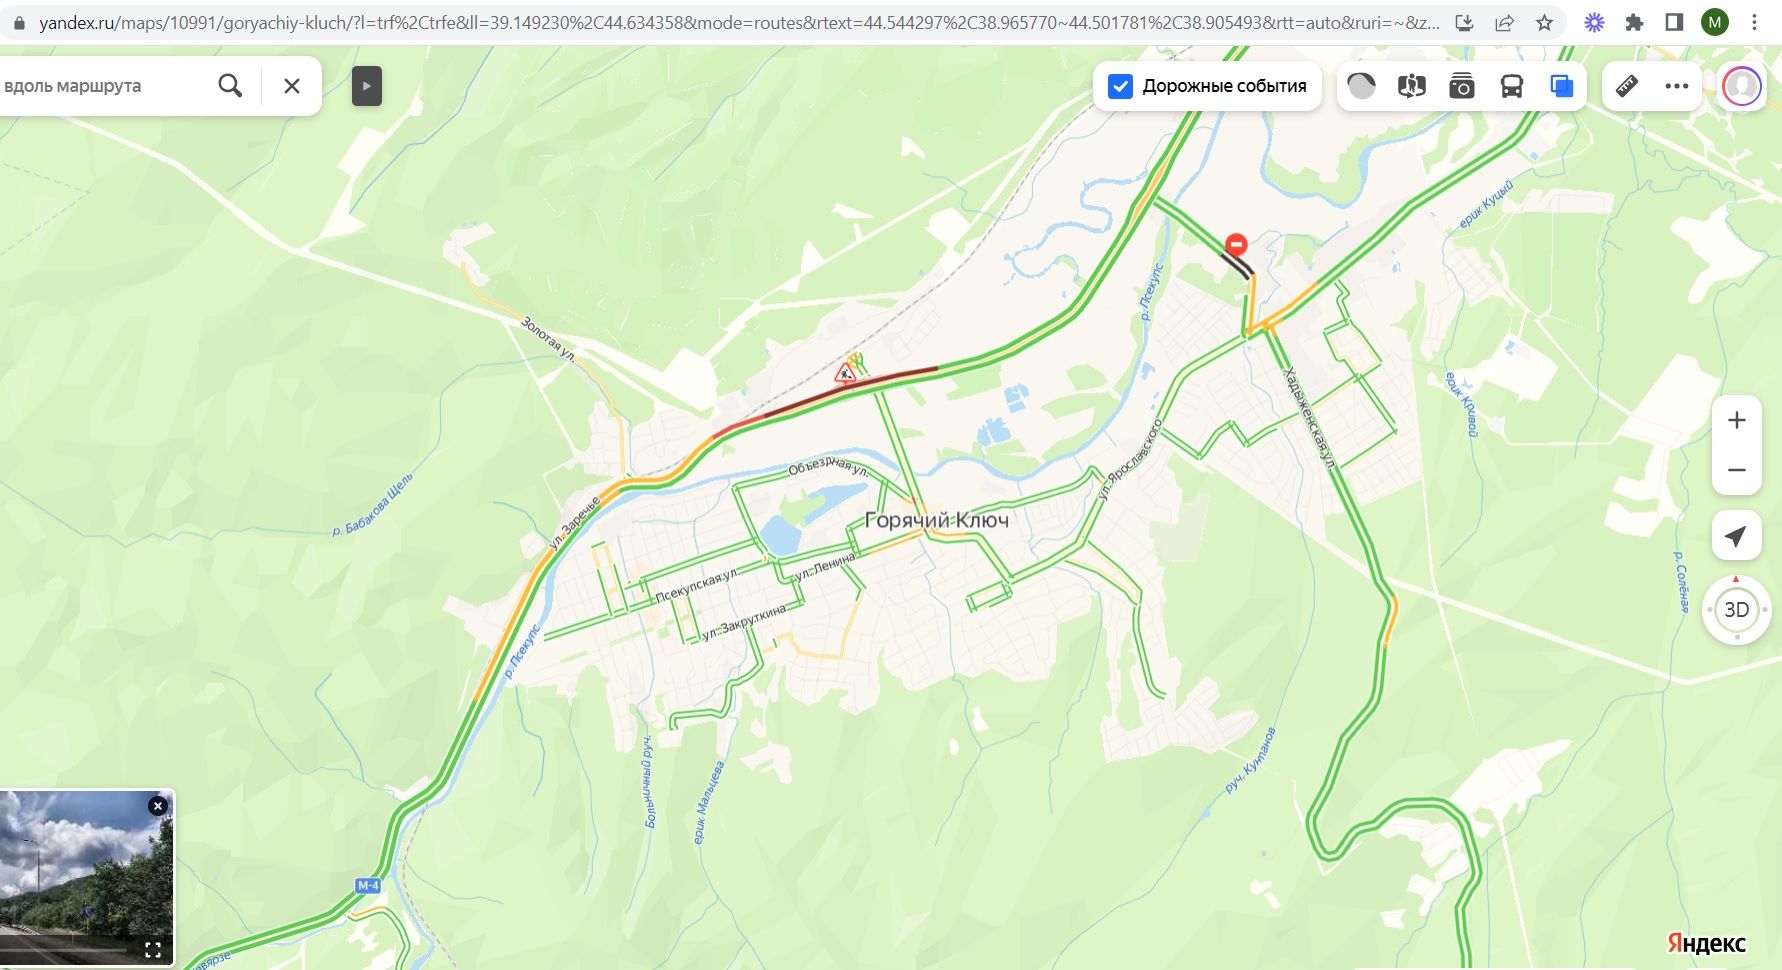
Task: Locate me with arrow button
Action: pyautogui.click(x=1736, y=536)
